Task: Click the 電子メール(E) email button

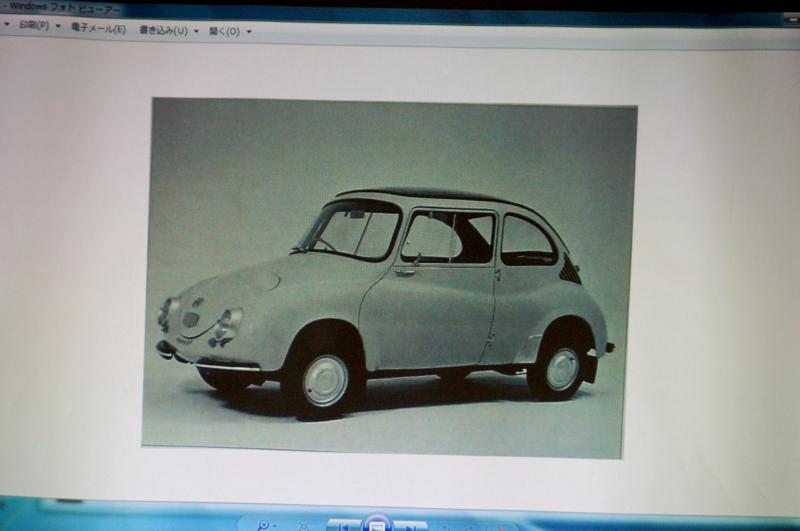Action: pos(98,29)
